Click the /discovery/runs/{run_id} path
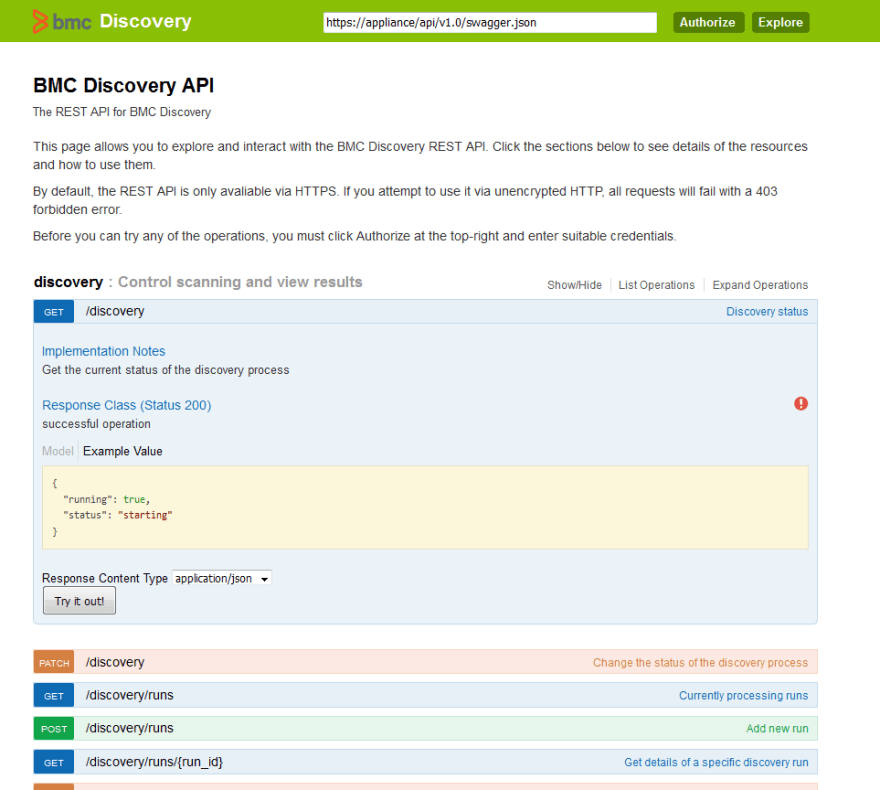This screenshot has height=790, width=880. (x=154, y=762)
